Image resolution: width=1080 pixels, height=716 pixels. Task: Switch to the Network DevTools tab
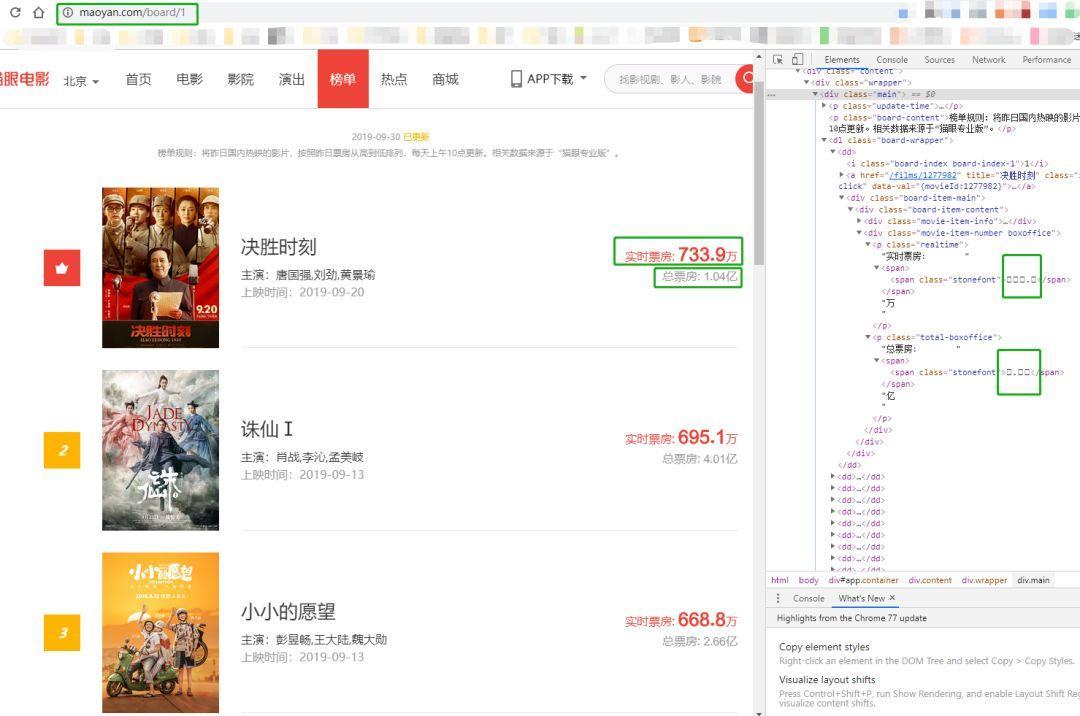(988, 60)
